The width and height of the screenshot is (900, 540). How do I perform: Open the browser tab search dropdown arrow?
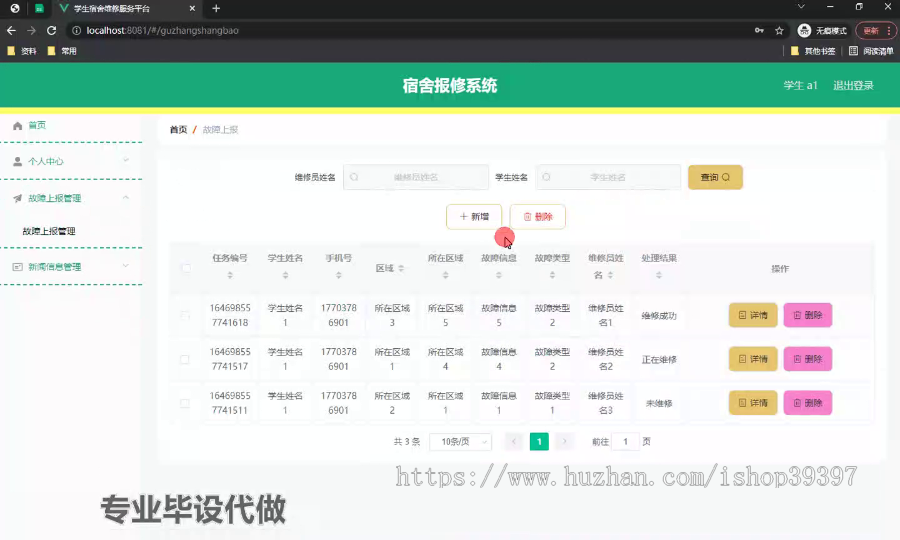[x=801, y=7]
